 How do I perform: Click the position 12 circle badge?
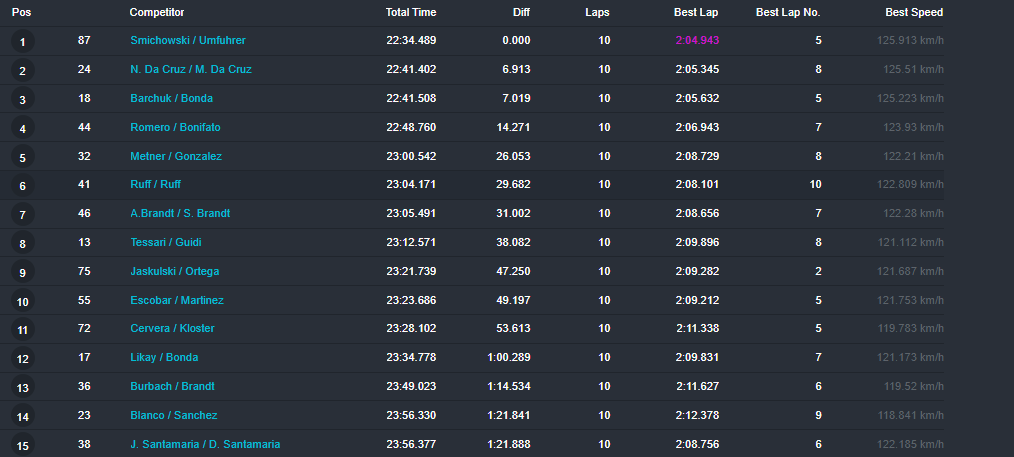(x=22, y=359)
